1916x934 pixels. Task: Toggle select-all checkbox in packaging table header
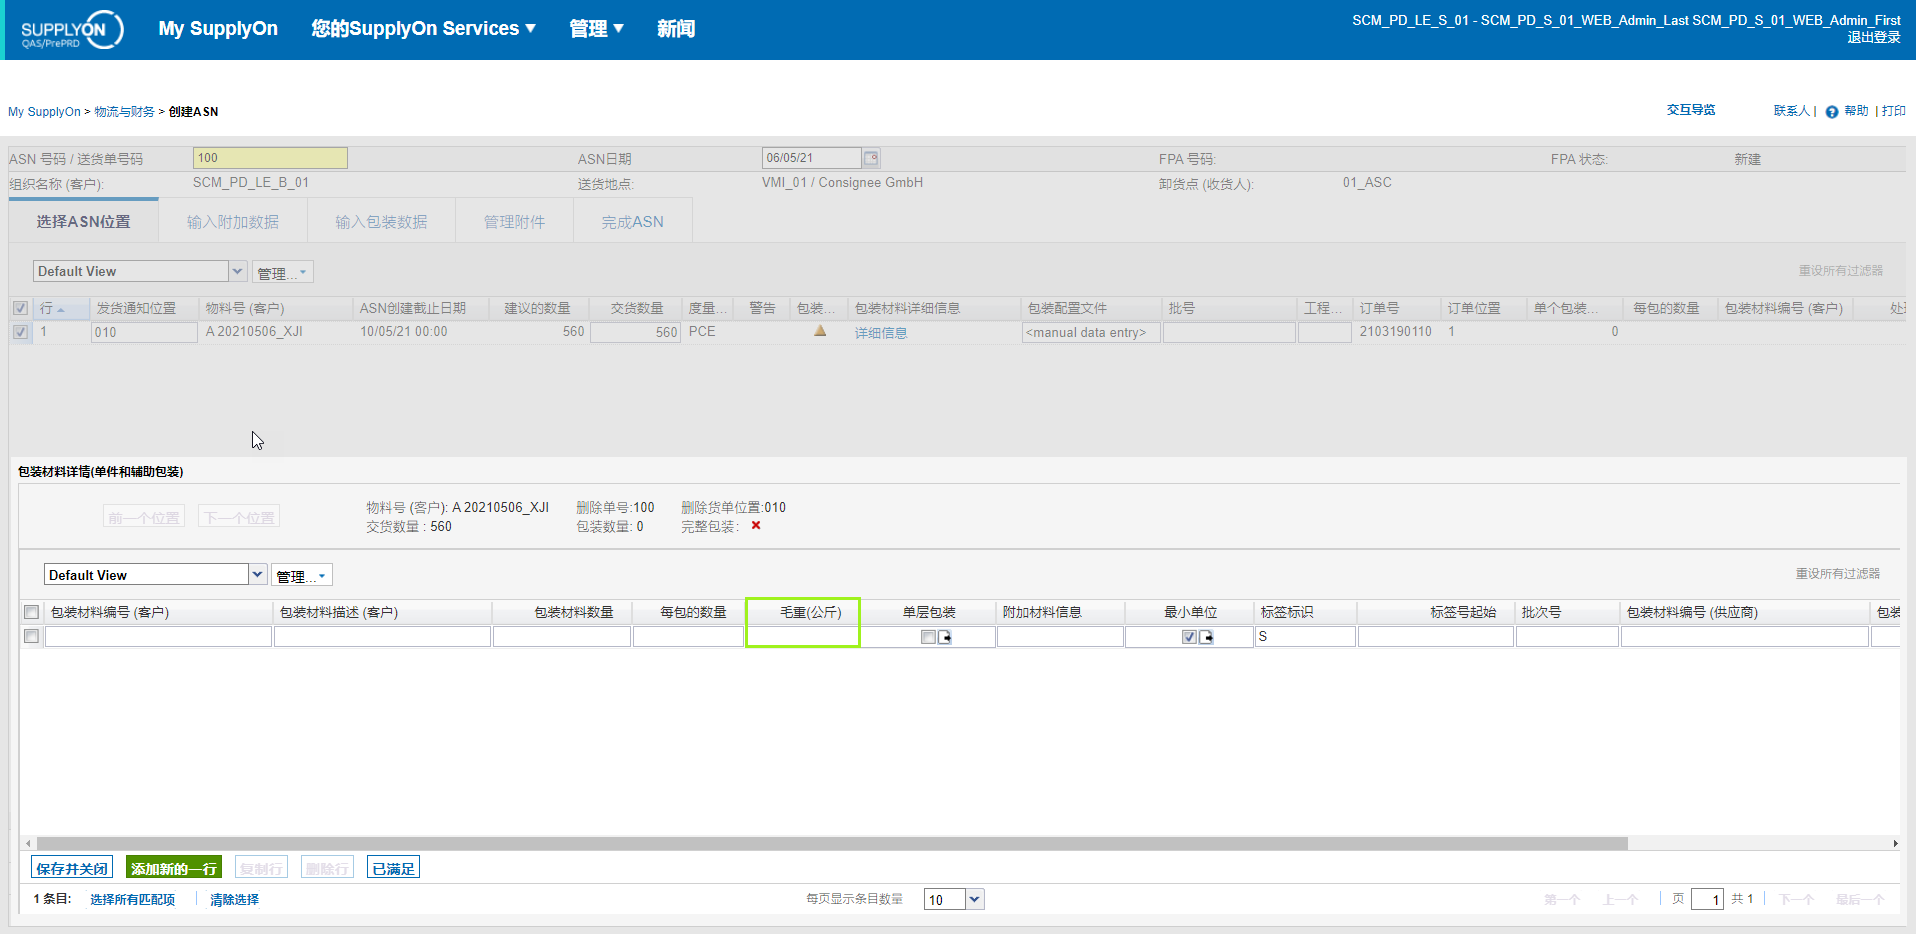32,612
